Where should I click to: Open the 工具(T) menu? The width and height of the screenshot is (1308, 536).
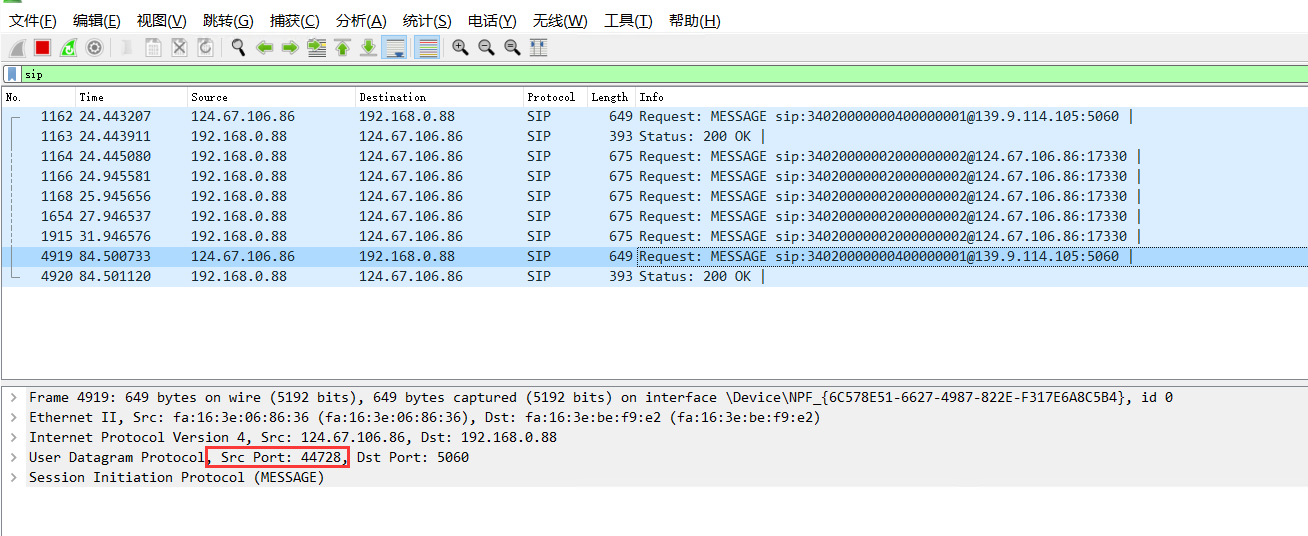(x=629, y=21)
